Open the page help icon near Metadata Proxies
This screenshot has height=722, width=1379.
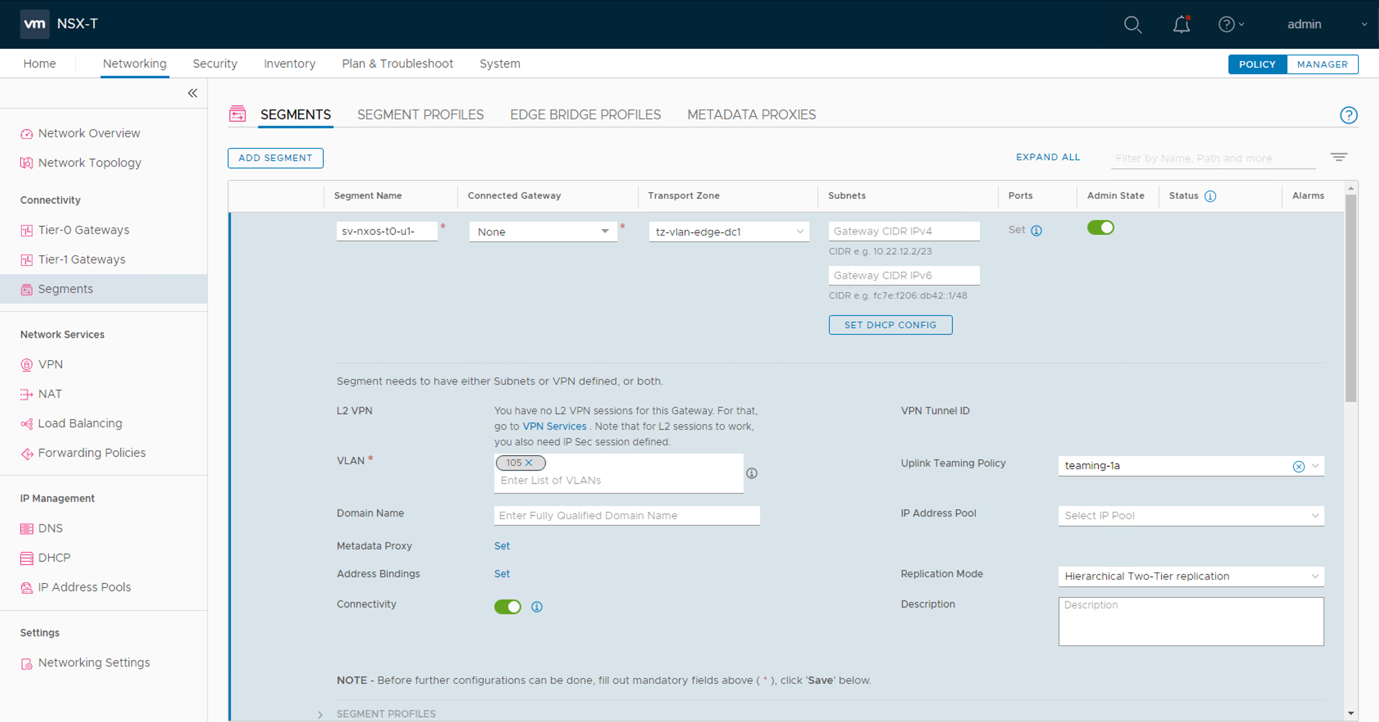coord(1348,115)
